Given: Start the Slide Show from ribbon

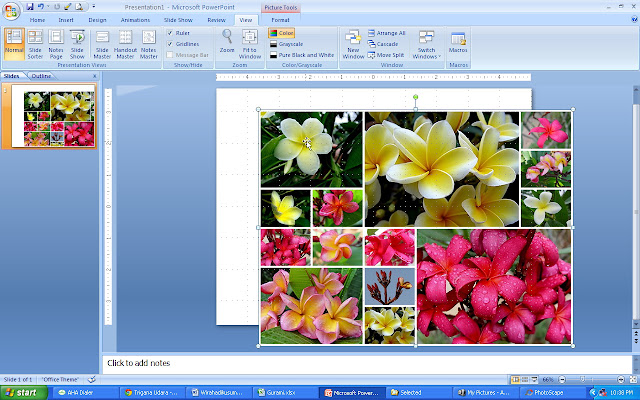Looking at the screenshot, I should (77, 44).
